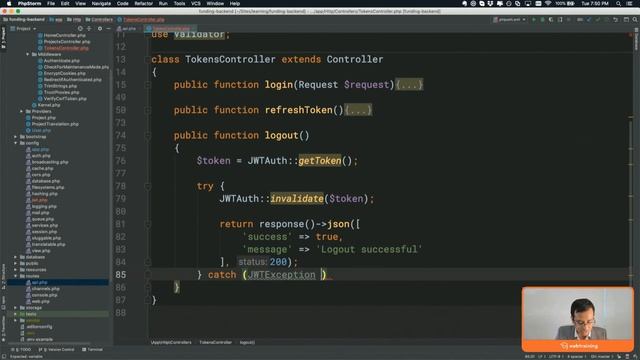Open the TODO tool window button

22,350
